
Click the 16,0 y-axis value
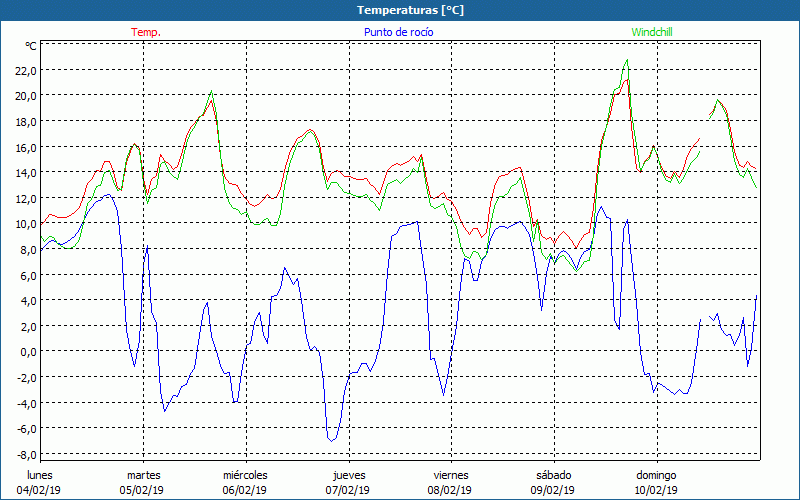point(26,147)
